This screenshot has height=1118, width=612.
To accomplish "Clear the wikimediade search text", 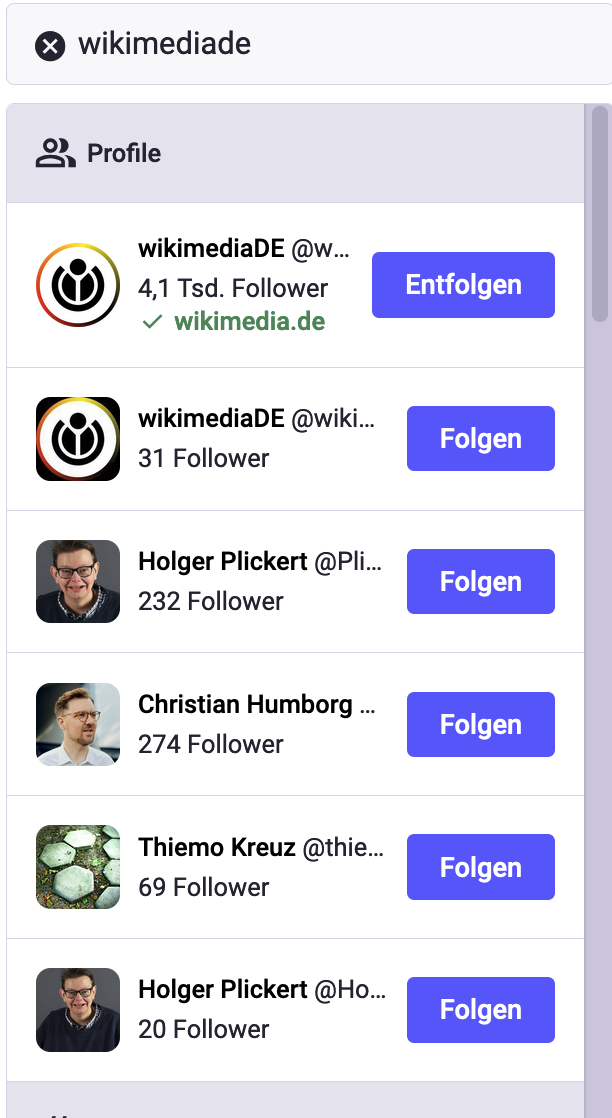I will [x=50, y=45].
